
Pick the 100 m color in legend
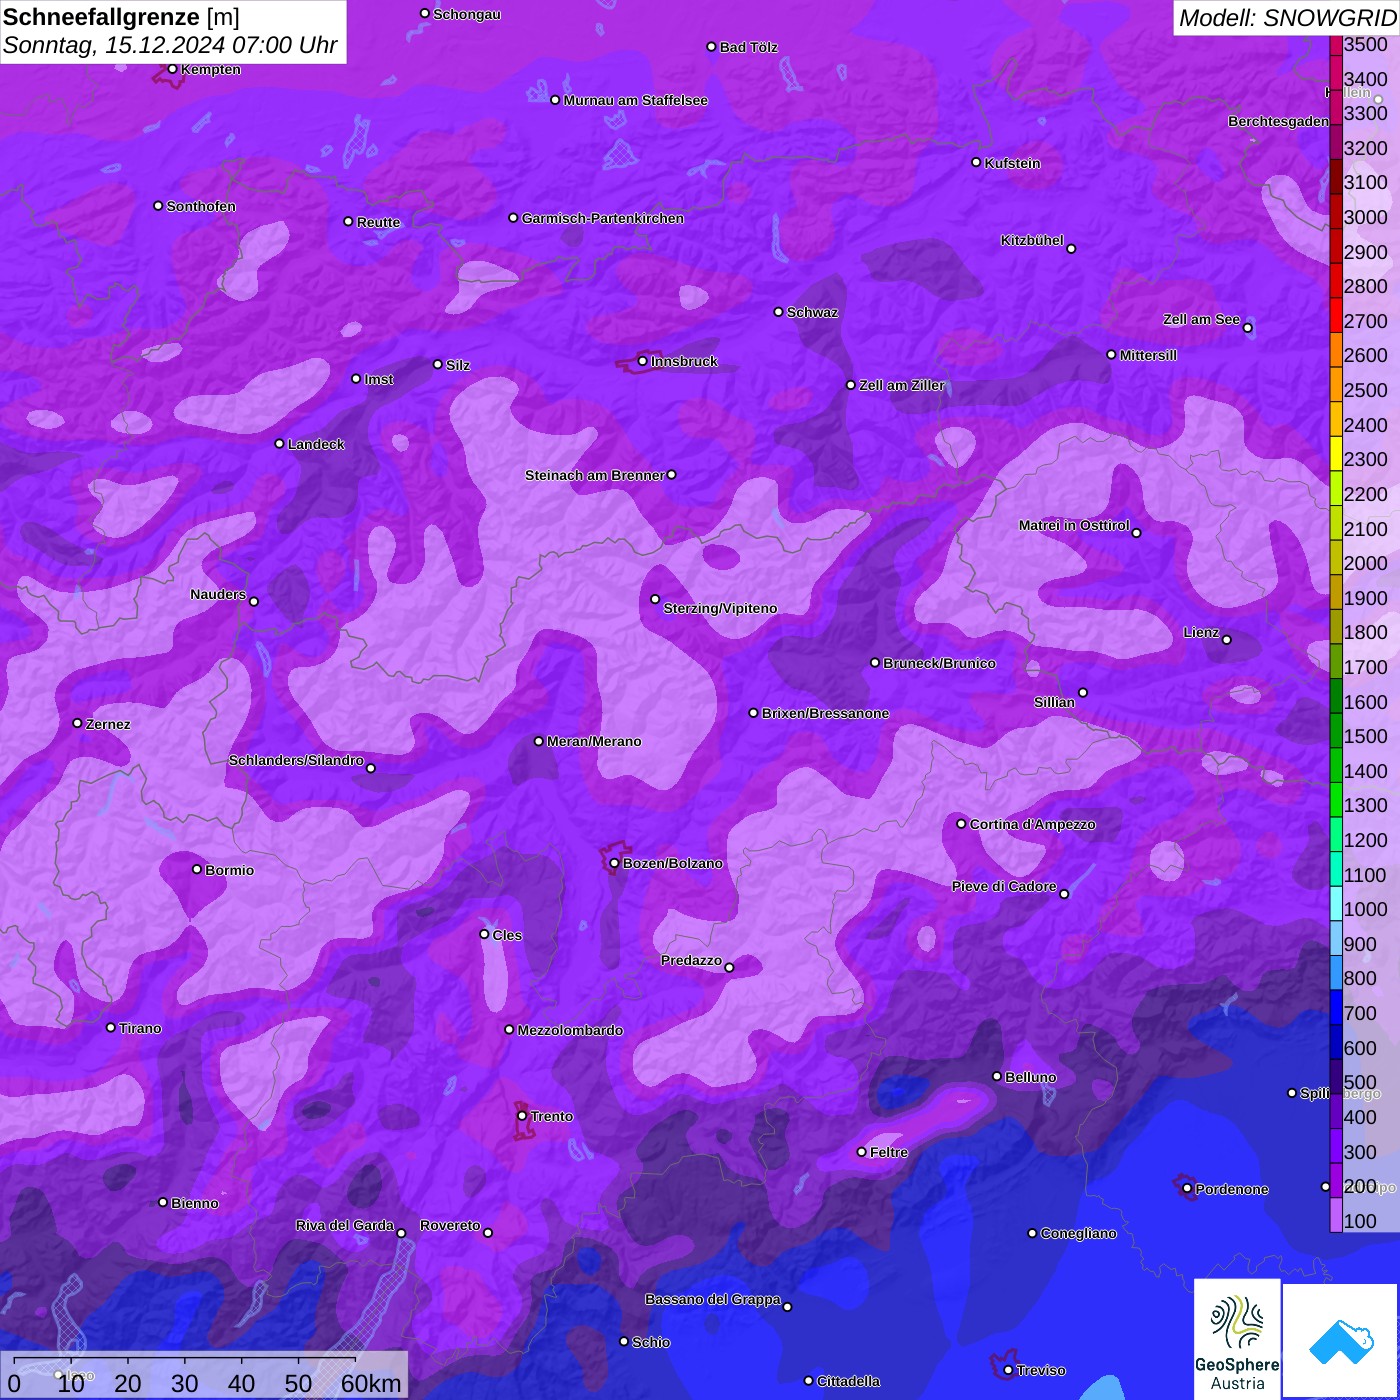click(1336, 1220)
